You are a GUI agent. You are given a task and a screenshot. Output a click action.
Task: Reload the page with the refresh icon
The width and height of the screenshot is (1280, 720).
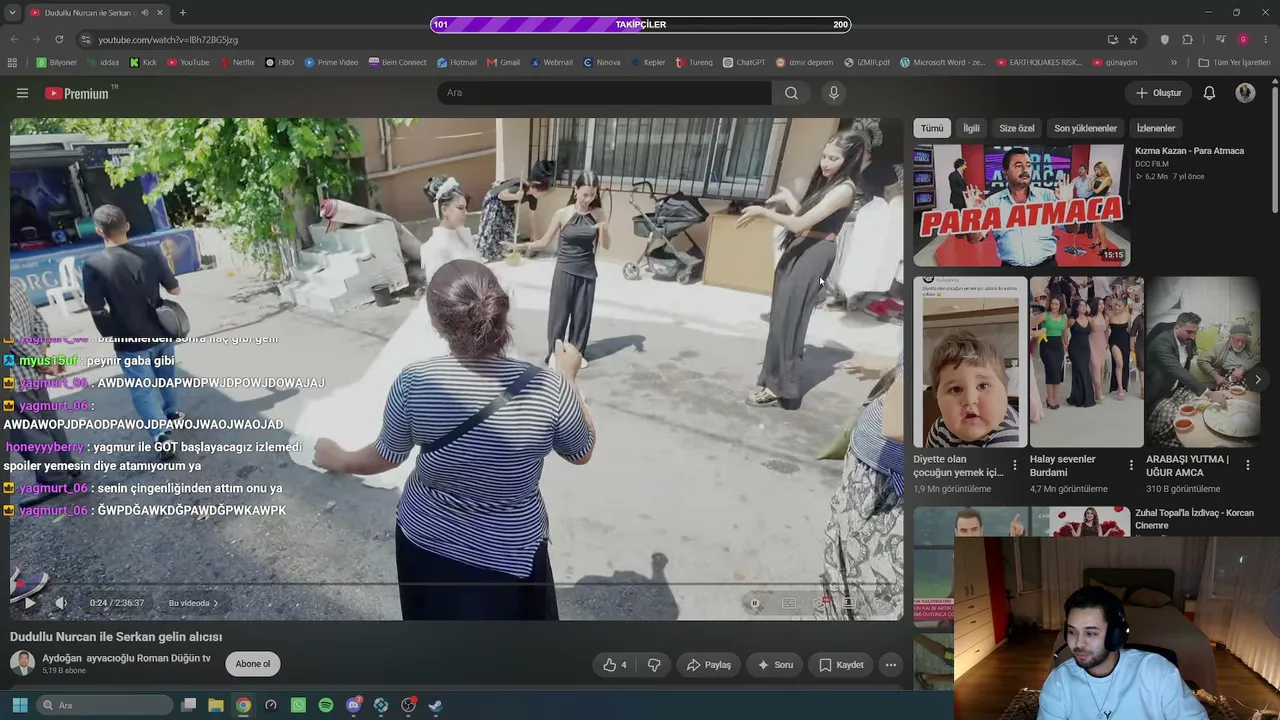tap(59, 40)
